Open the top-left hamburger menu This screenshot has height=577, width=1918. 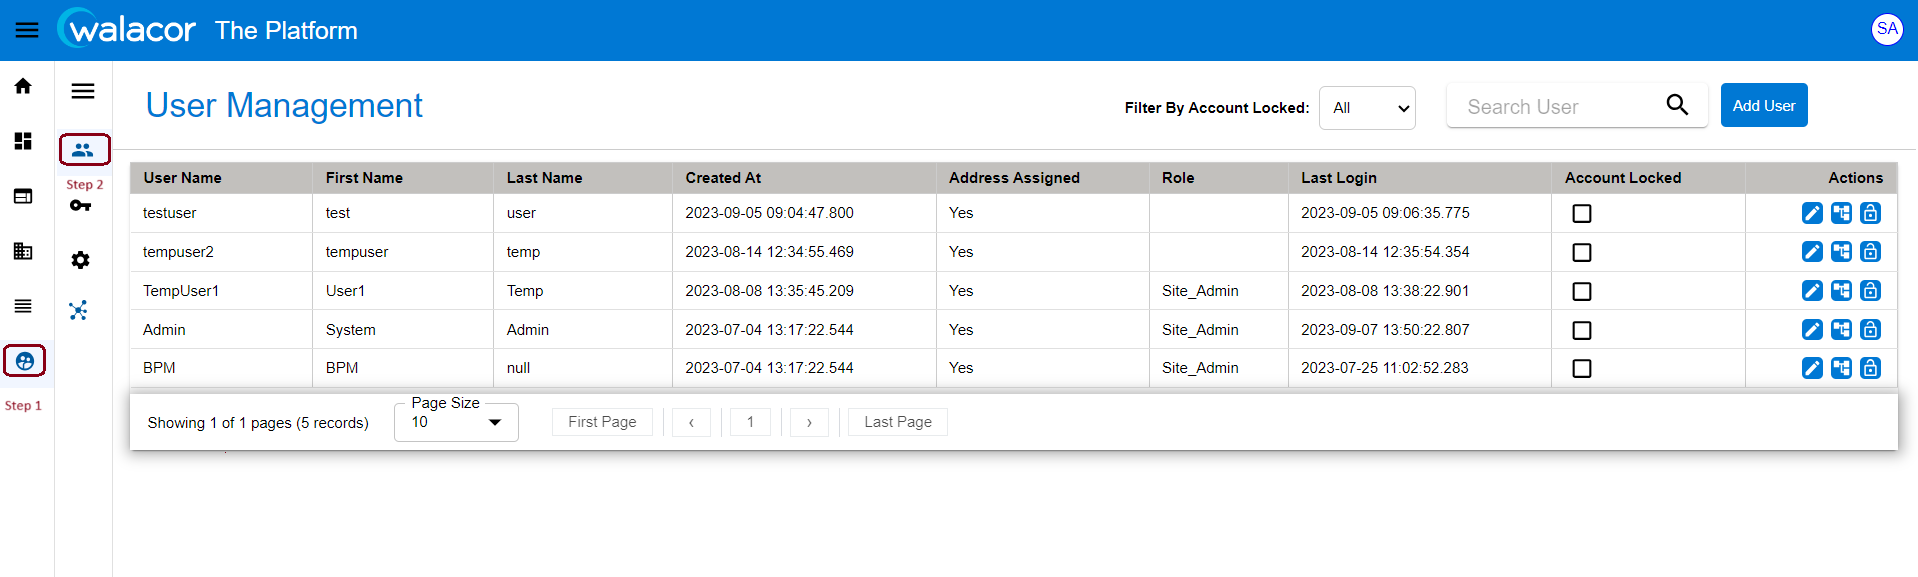27,30
